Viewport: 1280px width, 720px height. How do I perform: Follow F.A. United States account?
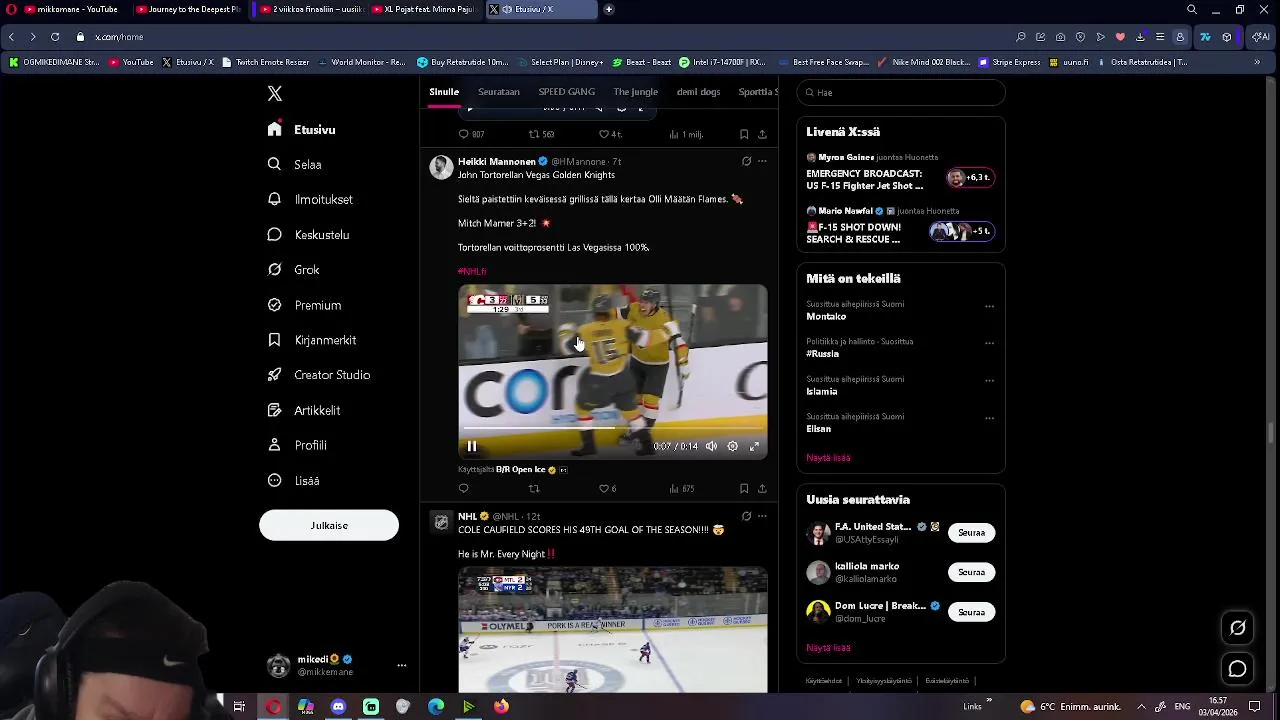[971, 533]
